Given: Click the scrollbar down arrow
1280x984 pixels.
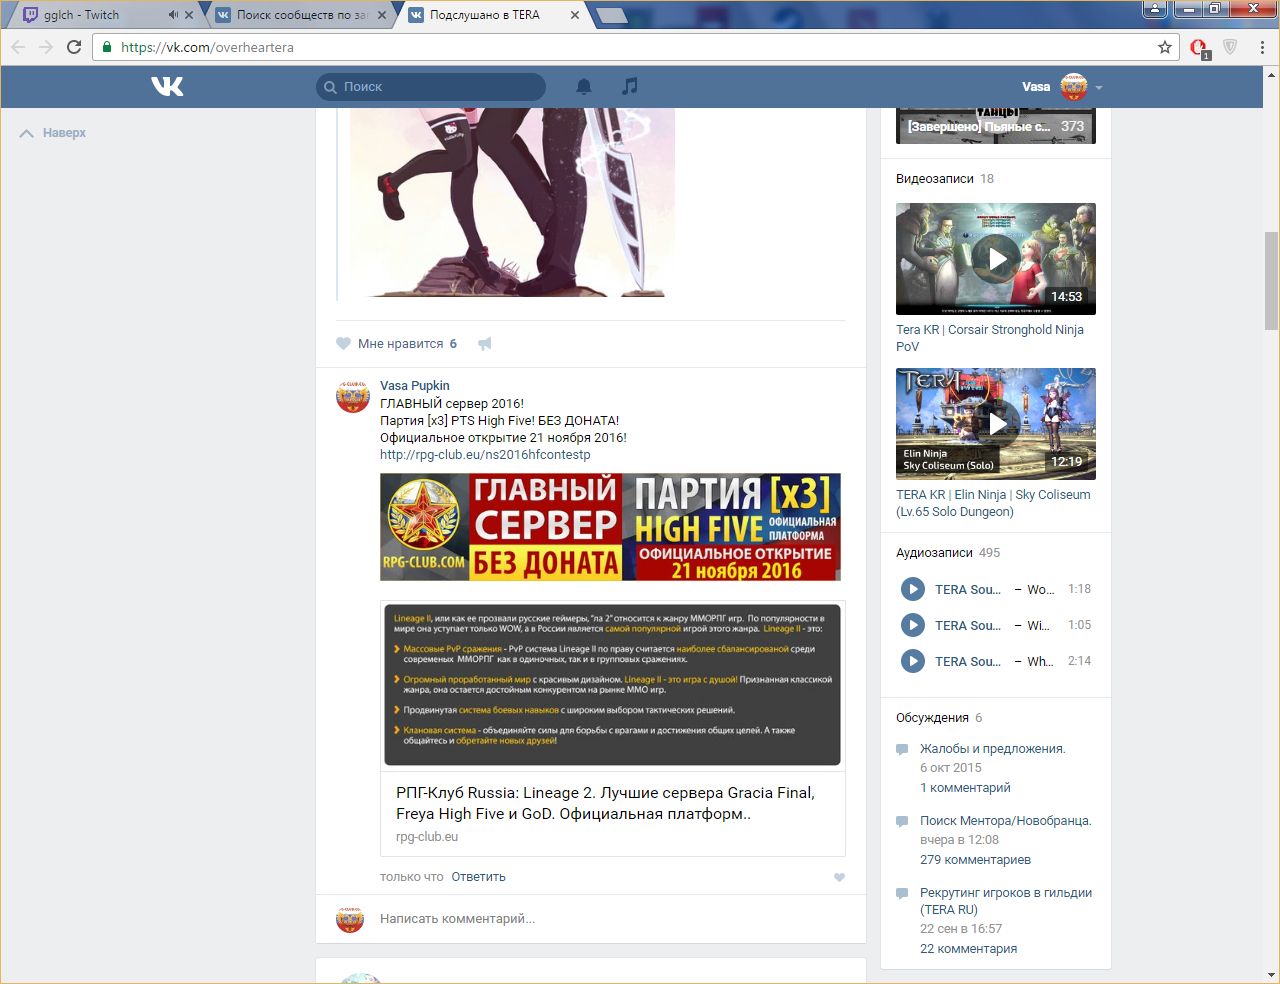Looking at the screenshot, I should [x=1271, y=975].
